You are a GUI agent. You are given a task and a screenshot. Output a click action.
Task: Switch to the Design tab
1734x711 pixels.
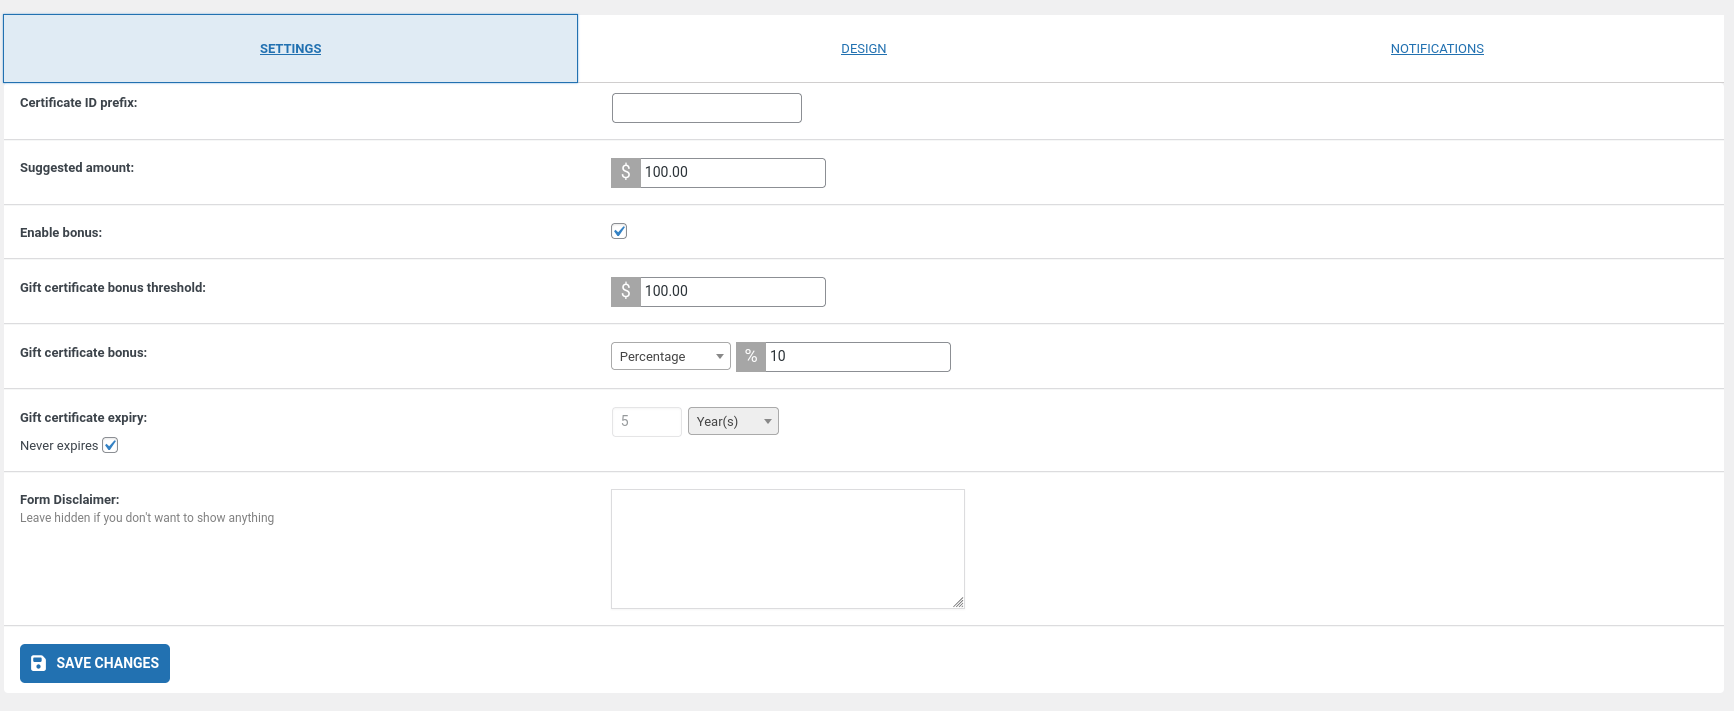click(864, 49)
